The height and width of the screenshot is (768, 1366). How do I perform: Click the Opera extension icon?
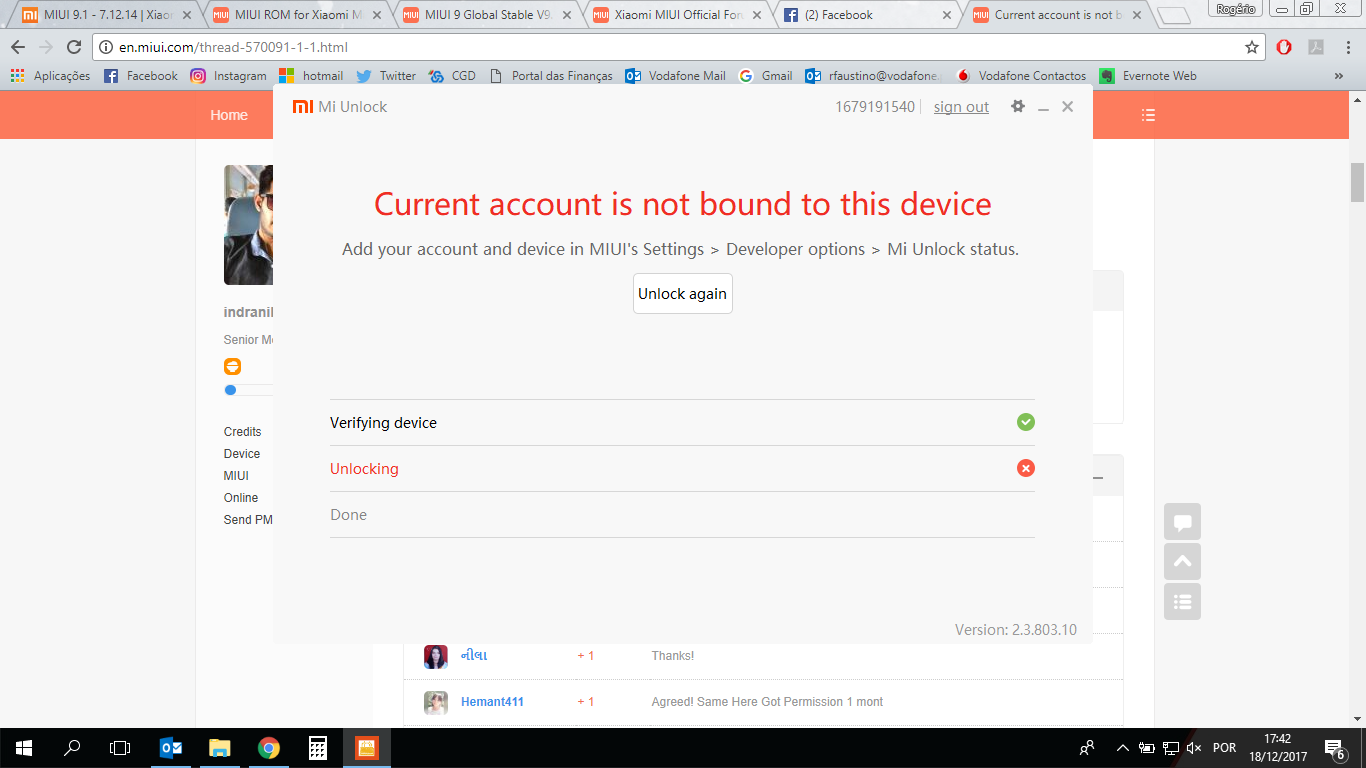(1284, 47)
